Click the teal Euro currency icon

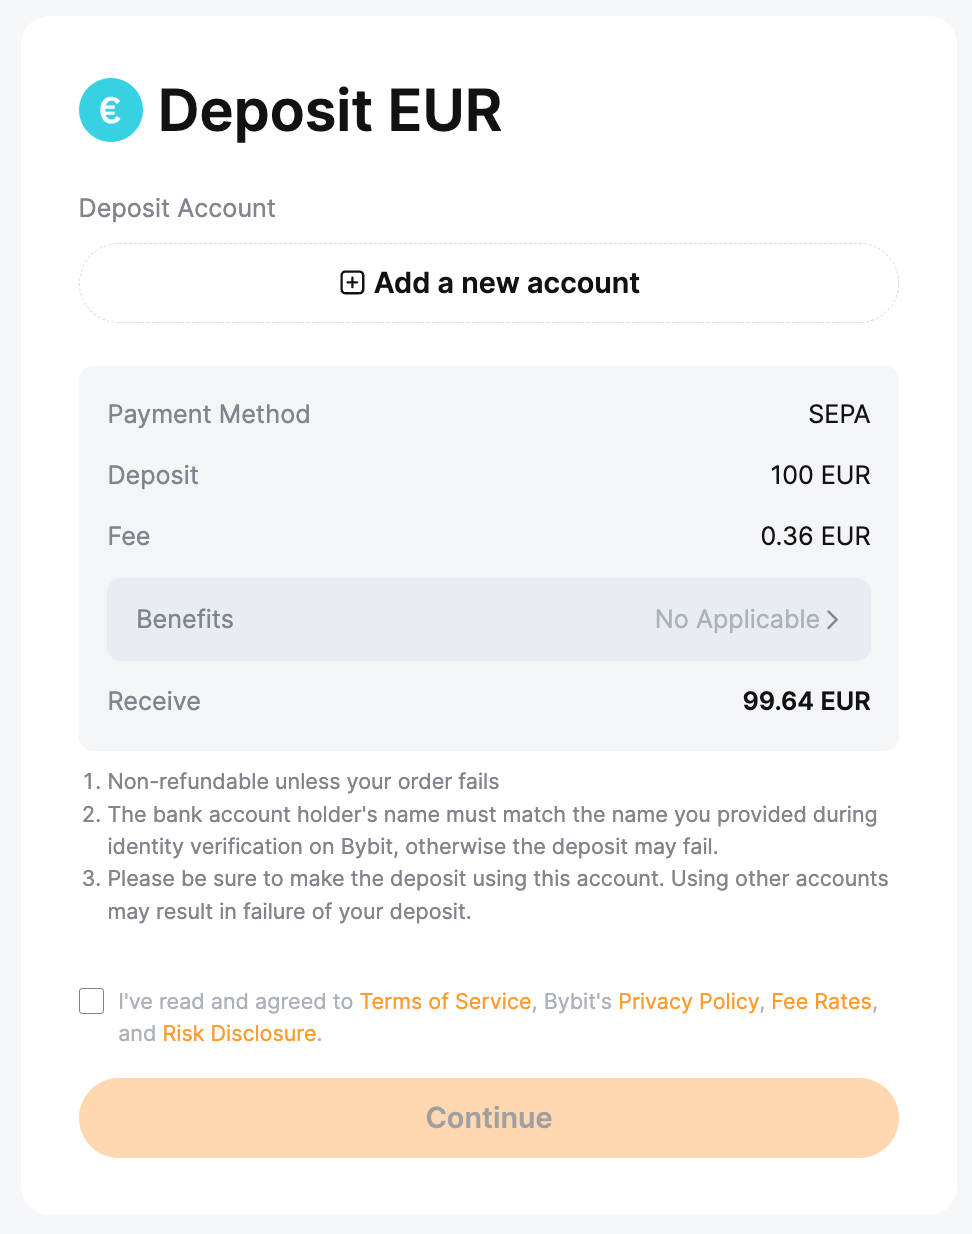point(111,110)
